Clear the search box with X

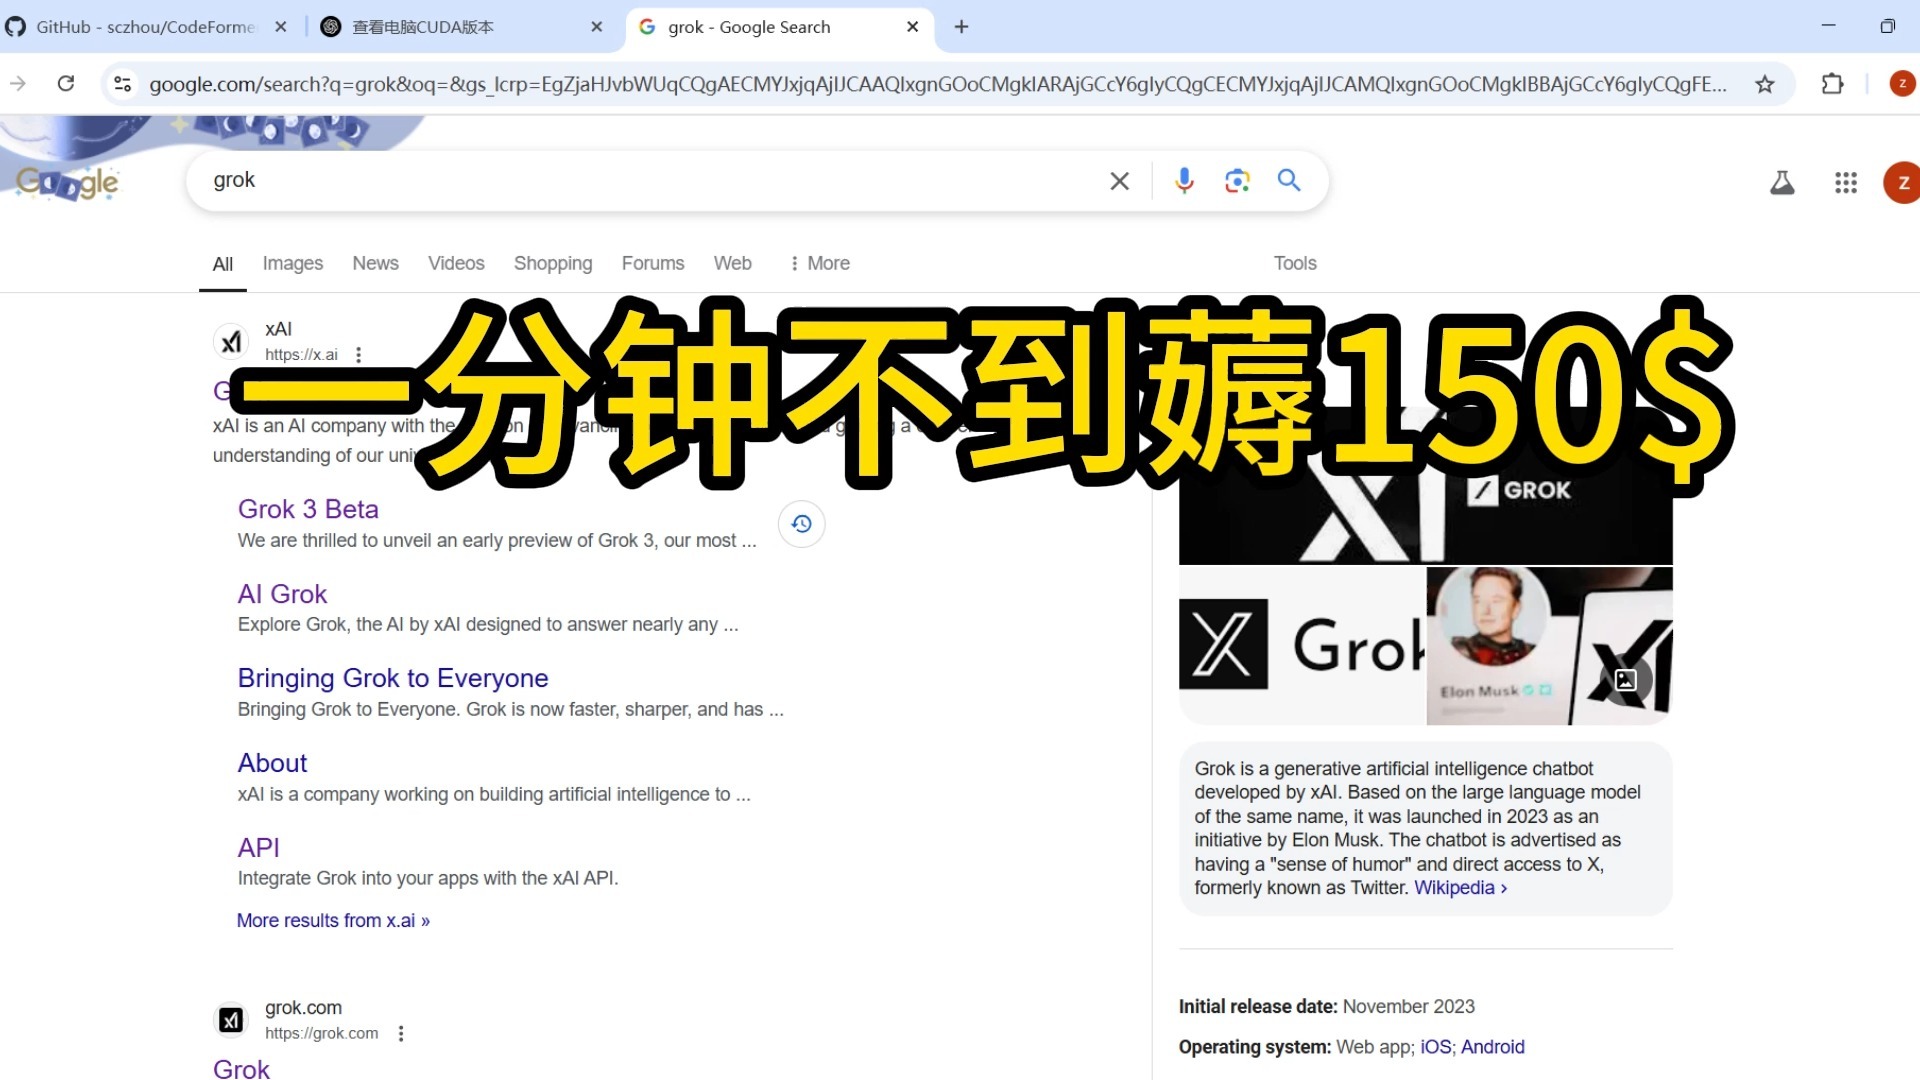click(x=1119, y=181)
